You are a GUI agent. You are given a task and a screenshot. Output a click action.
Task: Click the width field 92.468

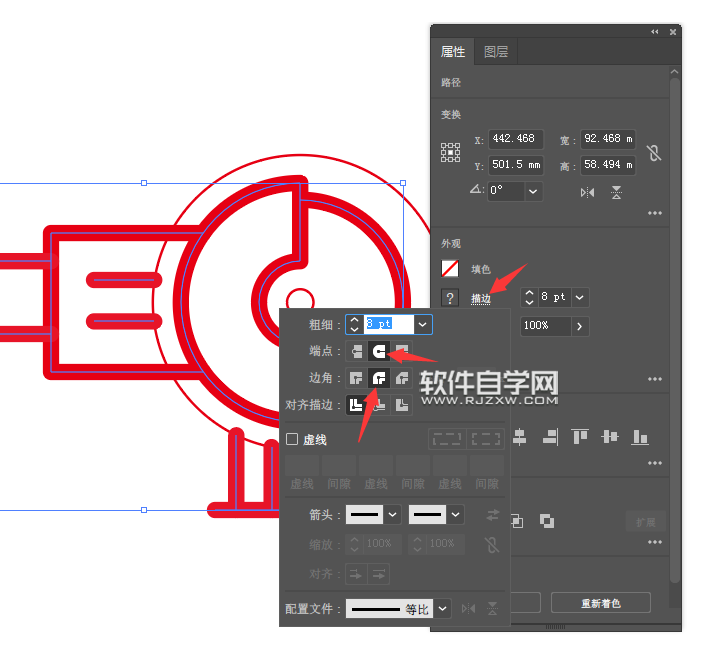(608, 139)
